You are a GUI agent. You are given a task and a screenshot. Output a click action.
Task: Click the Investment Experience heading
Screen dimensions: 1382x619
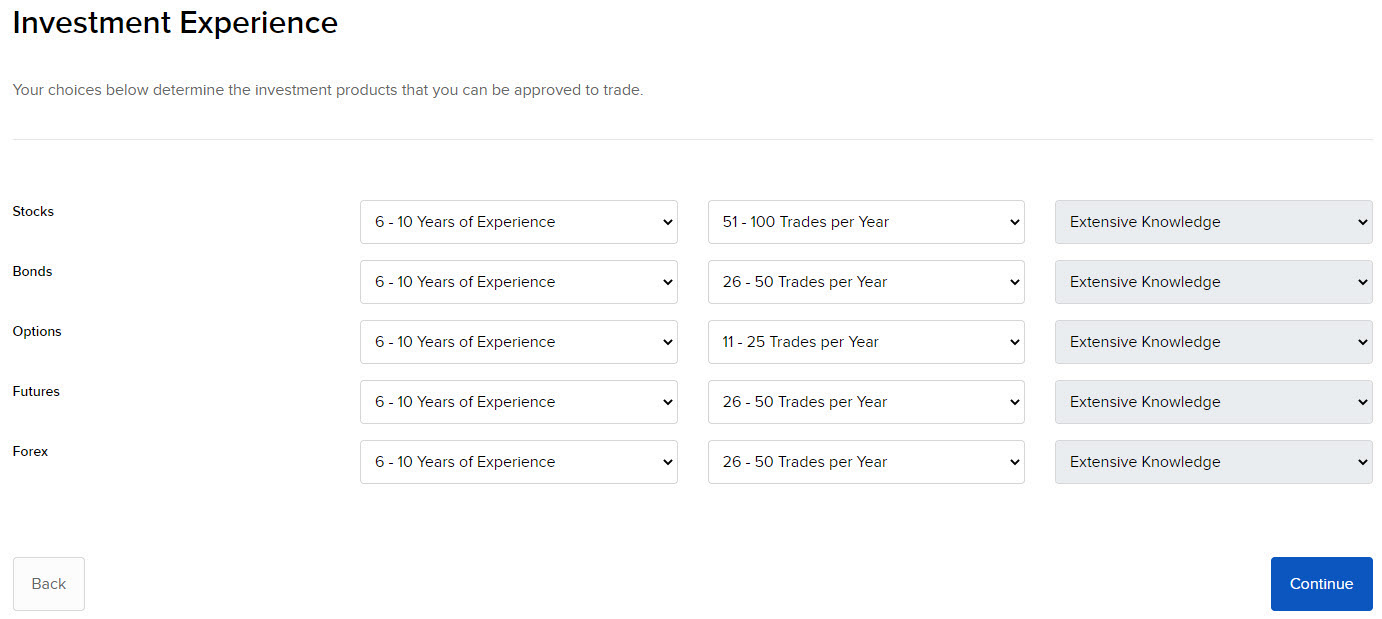click(x=175, y=23)
